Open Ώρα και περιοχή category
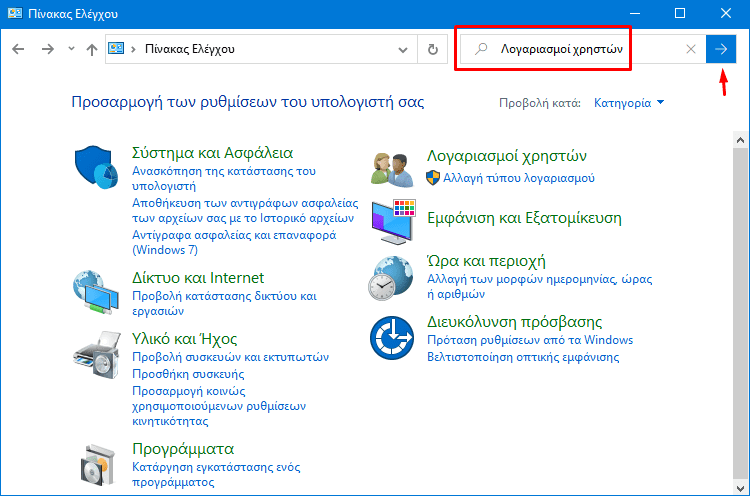 (x=486, y=261)
